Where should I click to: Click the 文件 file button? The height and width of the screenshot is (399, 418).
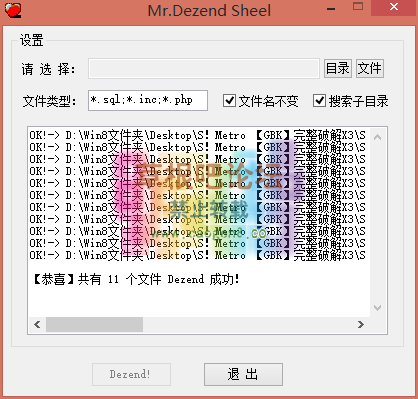(370, 69)
